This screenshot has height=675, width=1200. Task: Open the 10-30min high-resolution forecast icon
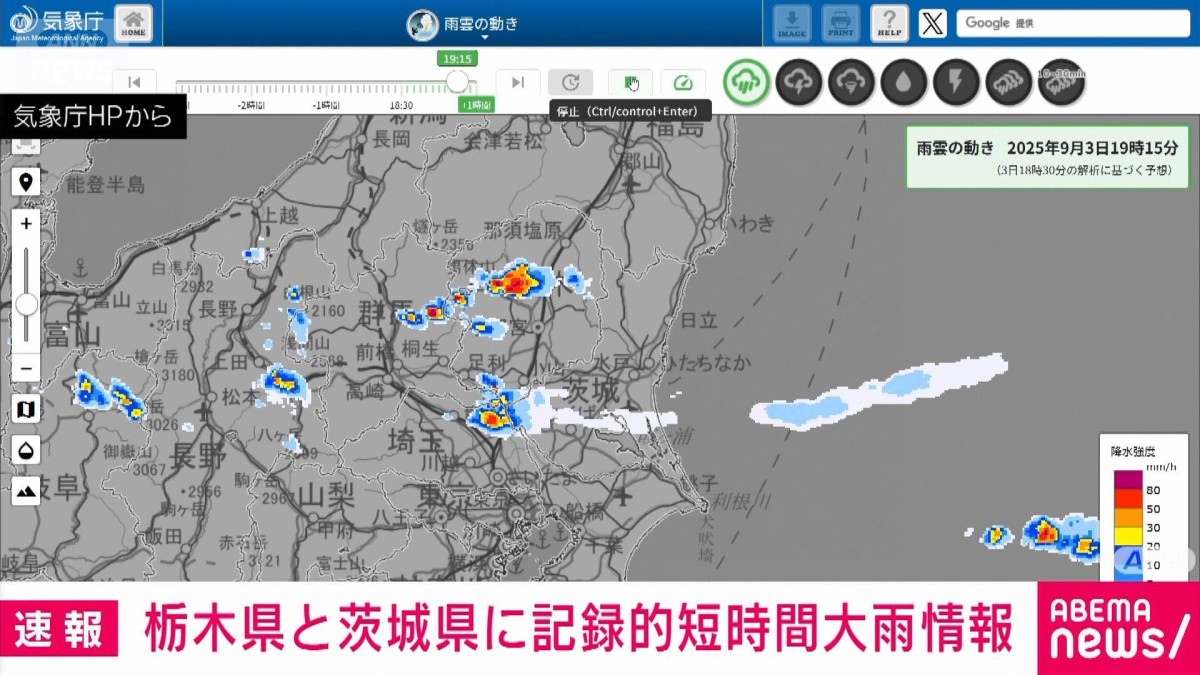(1058, 82)
